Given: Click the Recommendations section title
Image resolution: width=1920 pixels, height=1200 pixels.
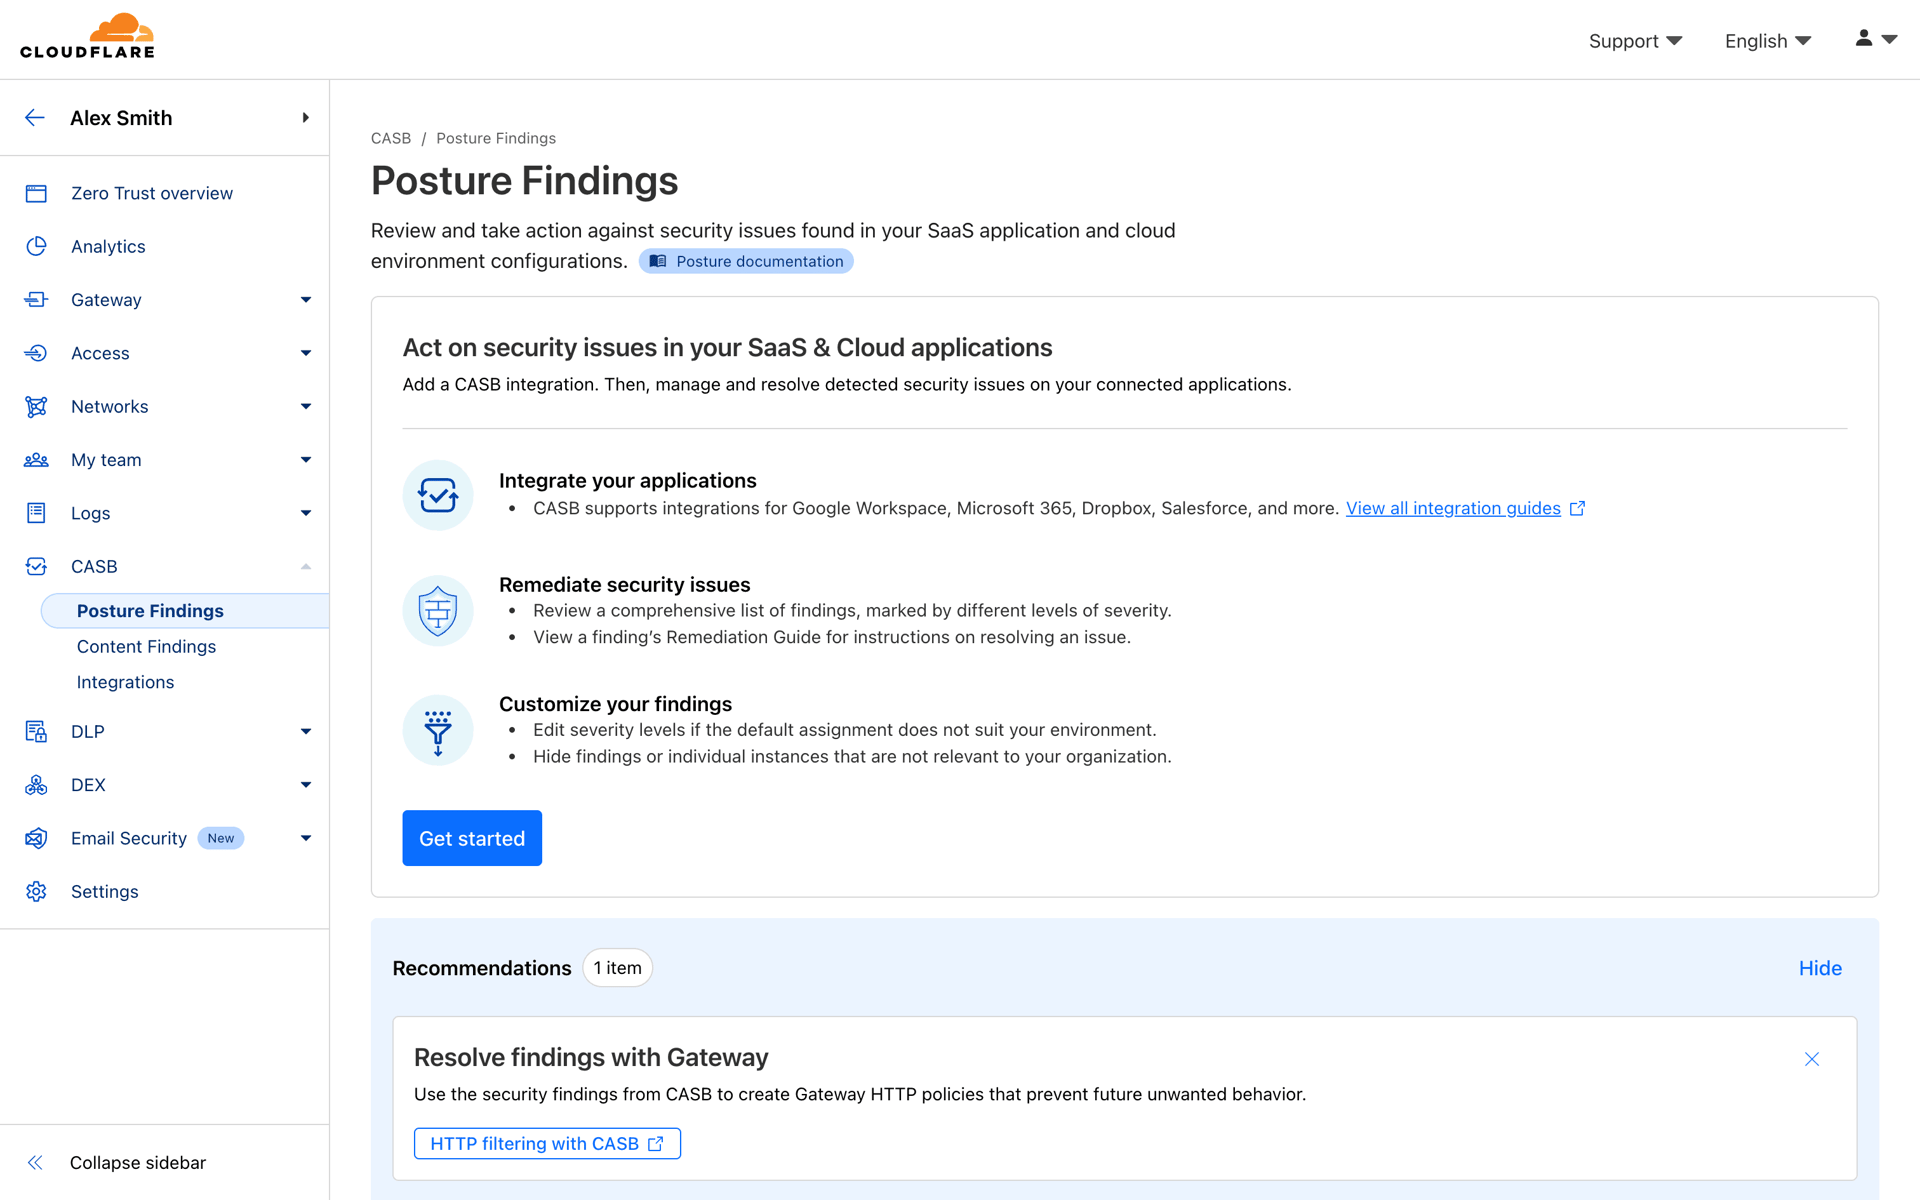Looking at the screenshot, I should click(482, 968).
